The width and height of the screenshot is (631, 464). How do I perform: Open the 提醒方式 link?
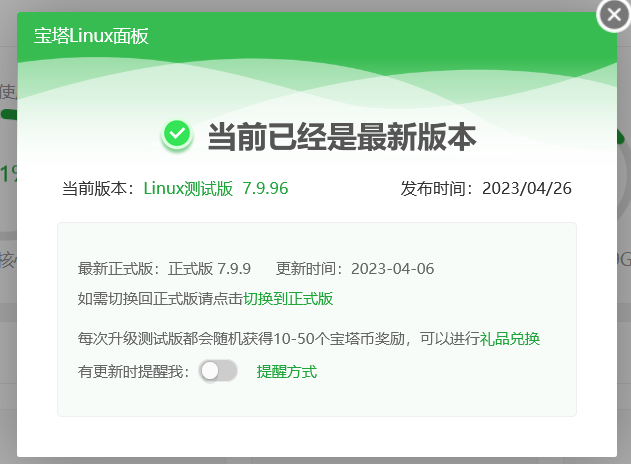[x=287, y=372]
